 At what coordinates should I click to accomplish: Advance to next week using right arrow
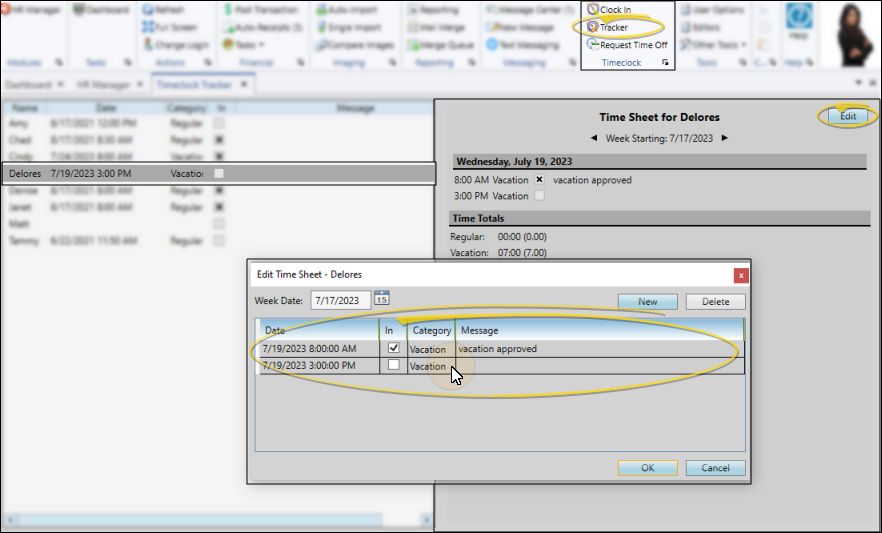725,138
